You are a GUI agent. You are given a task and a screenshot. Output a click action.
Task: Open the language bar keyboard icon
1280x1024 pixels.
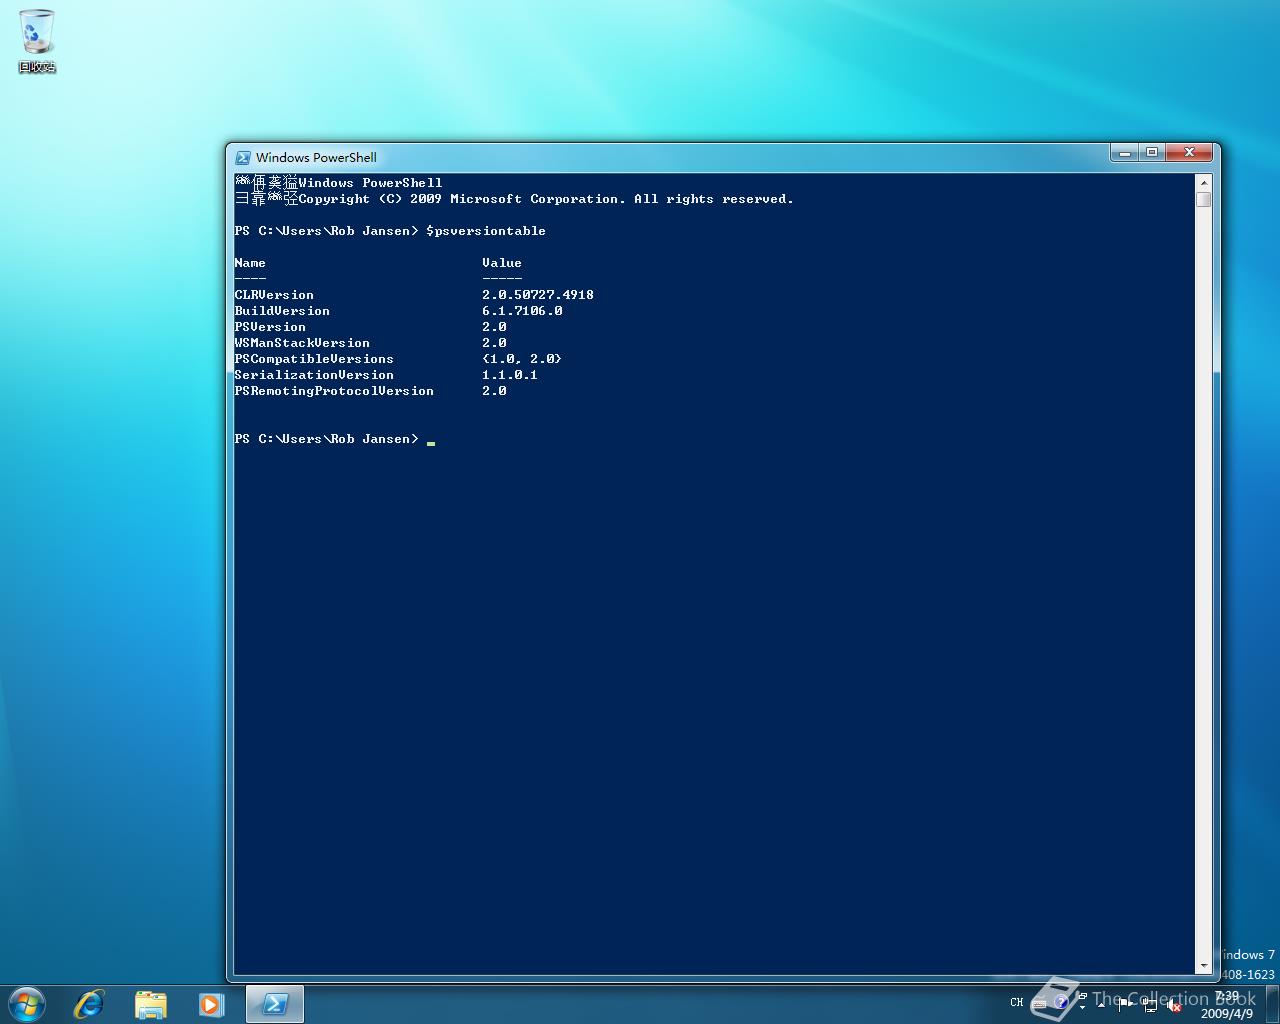tap(1039, 1003)
